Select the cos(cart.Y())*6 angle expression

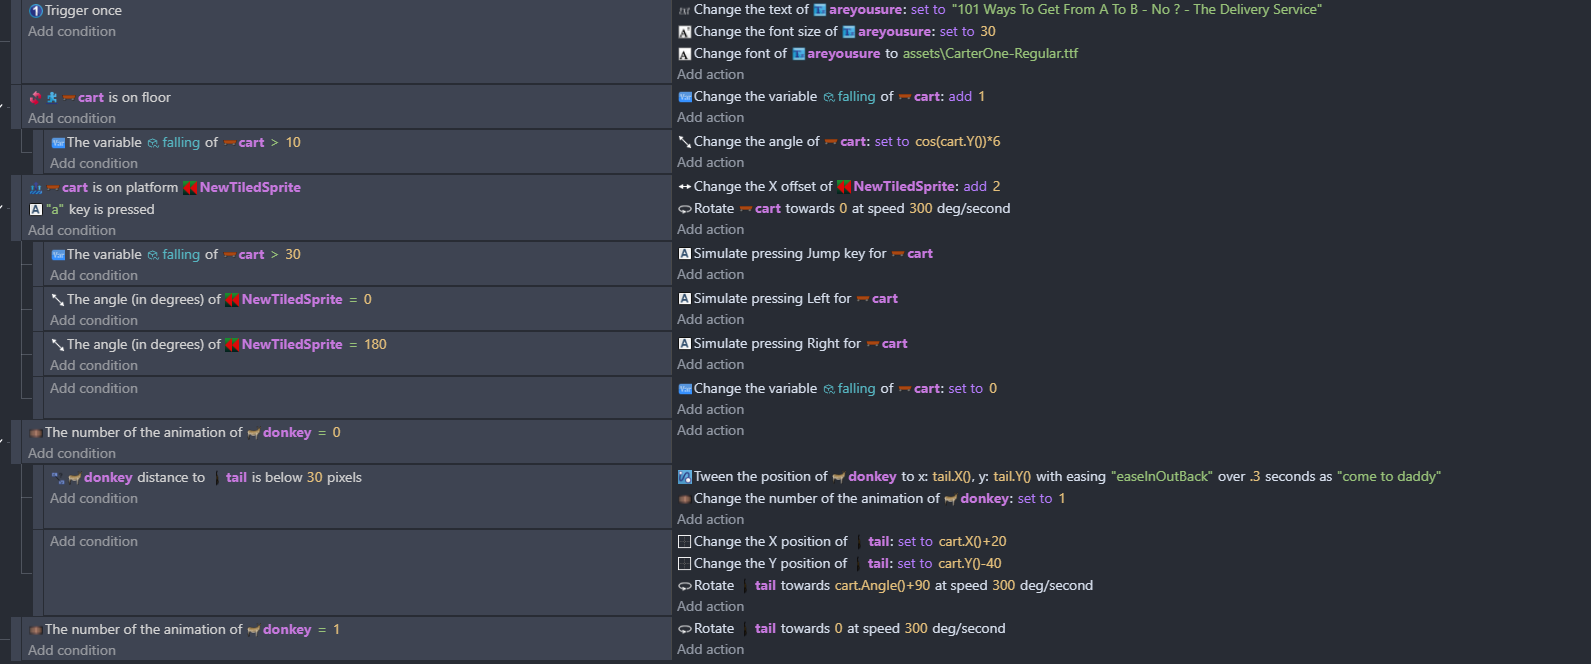tap(957, 142)
